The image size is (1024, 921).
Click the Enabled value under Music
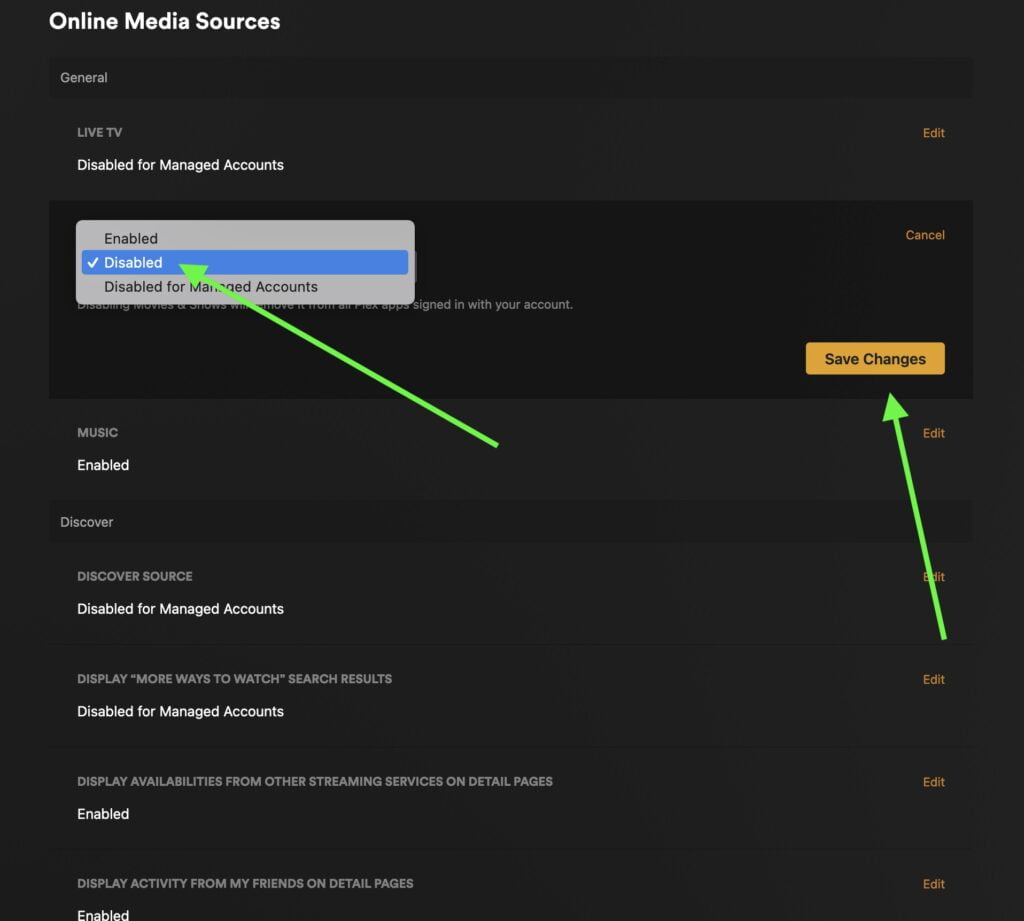(x=103, y=465)
